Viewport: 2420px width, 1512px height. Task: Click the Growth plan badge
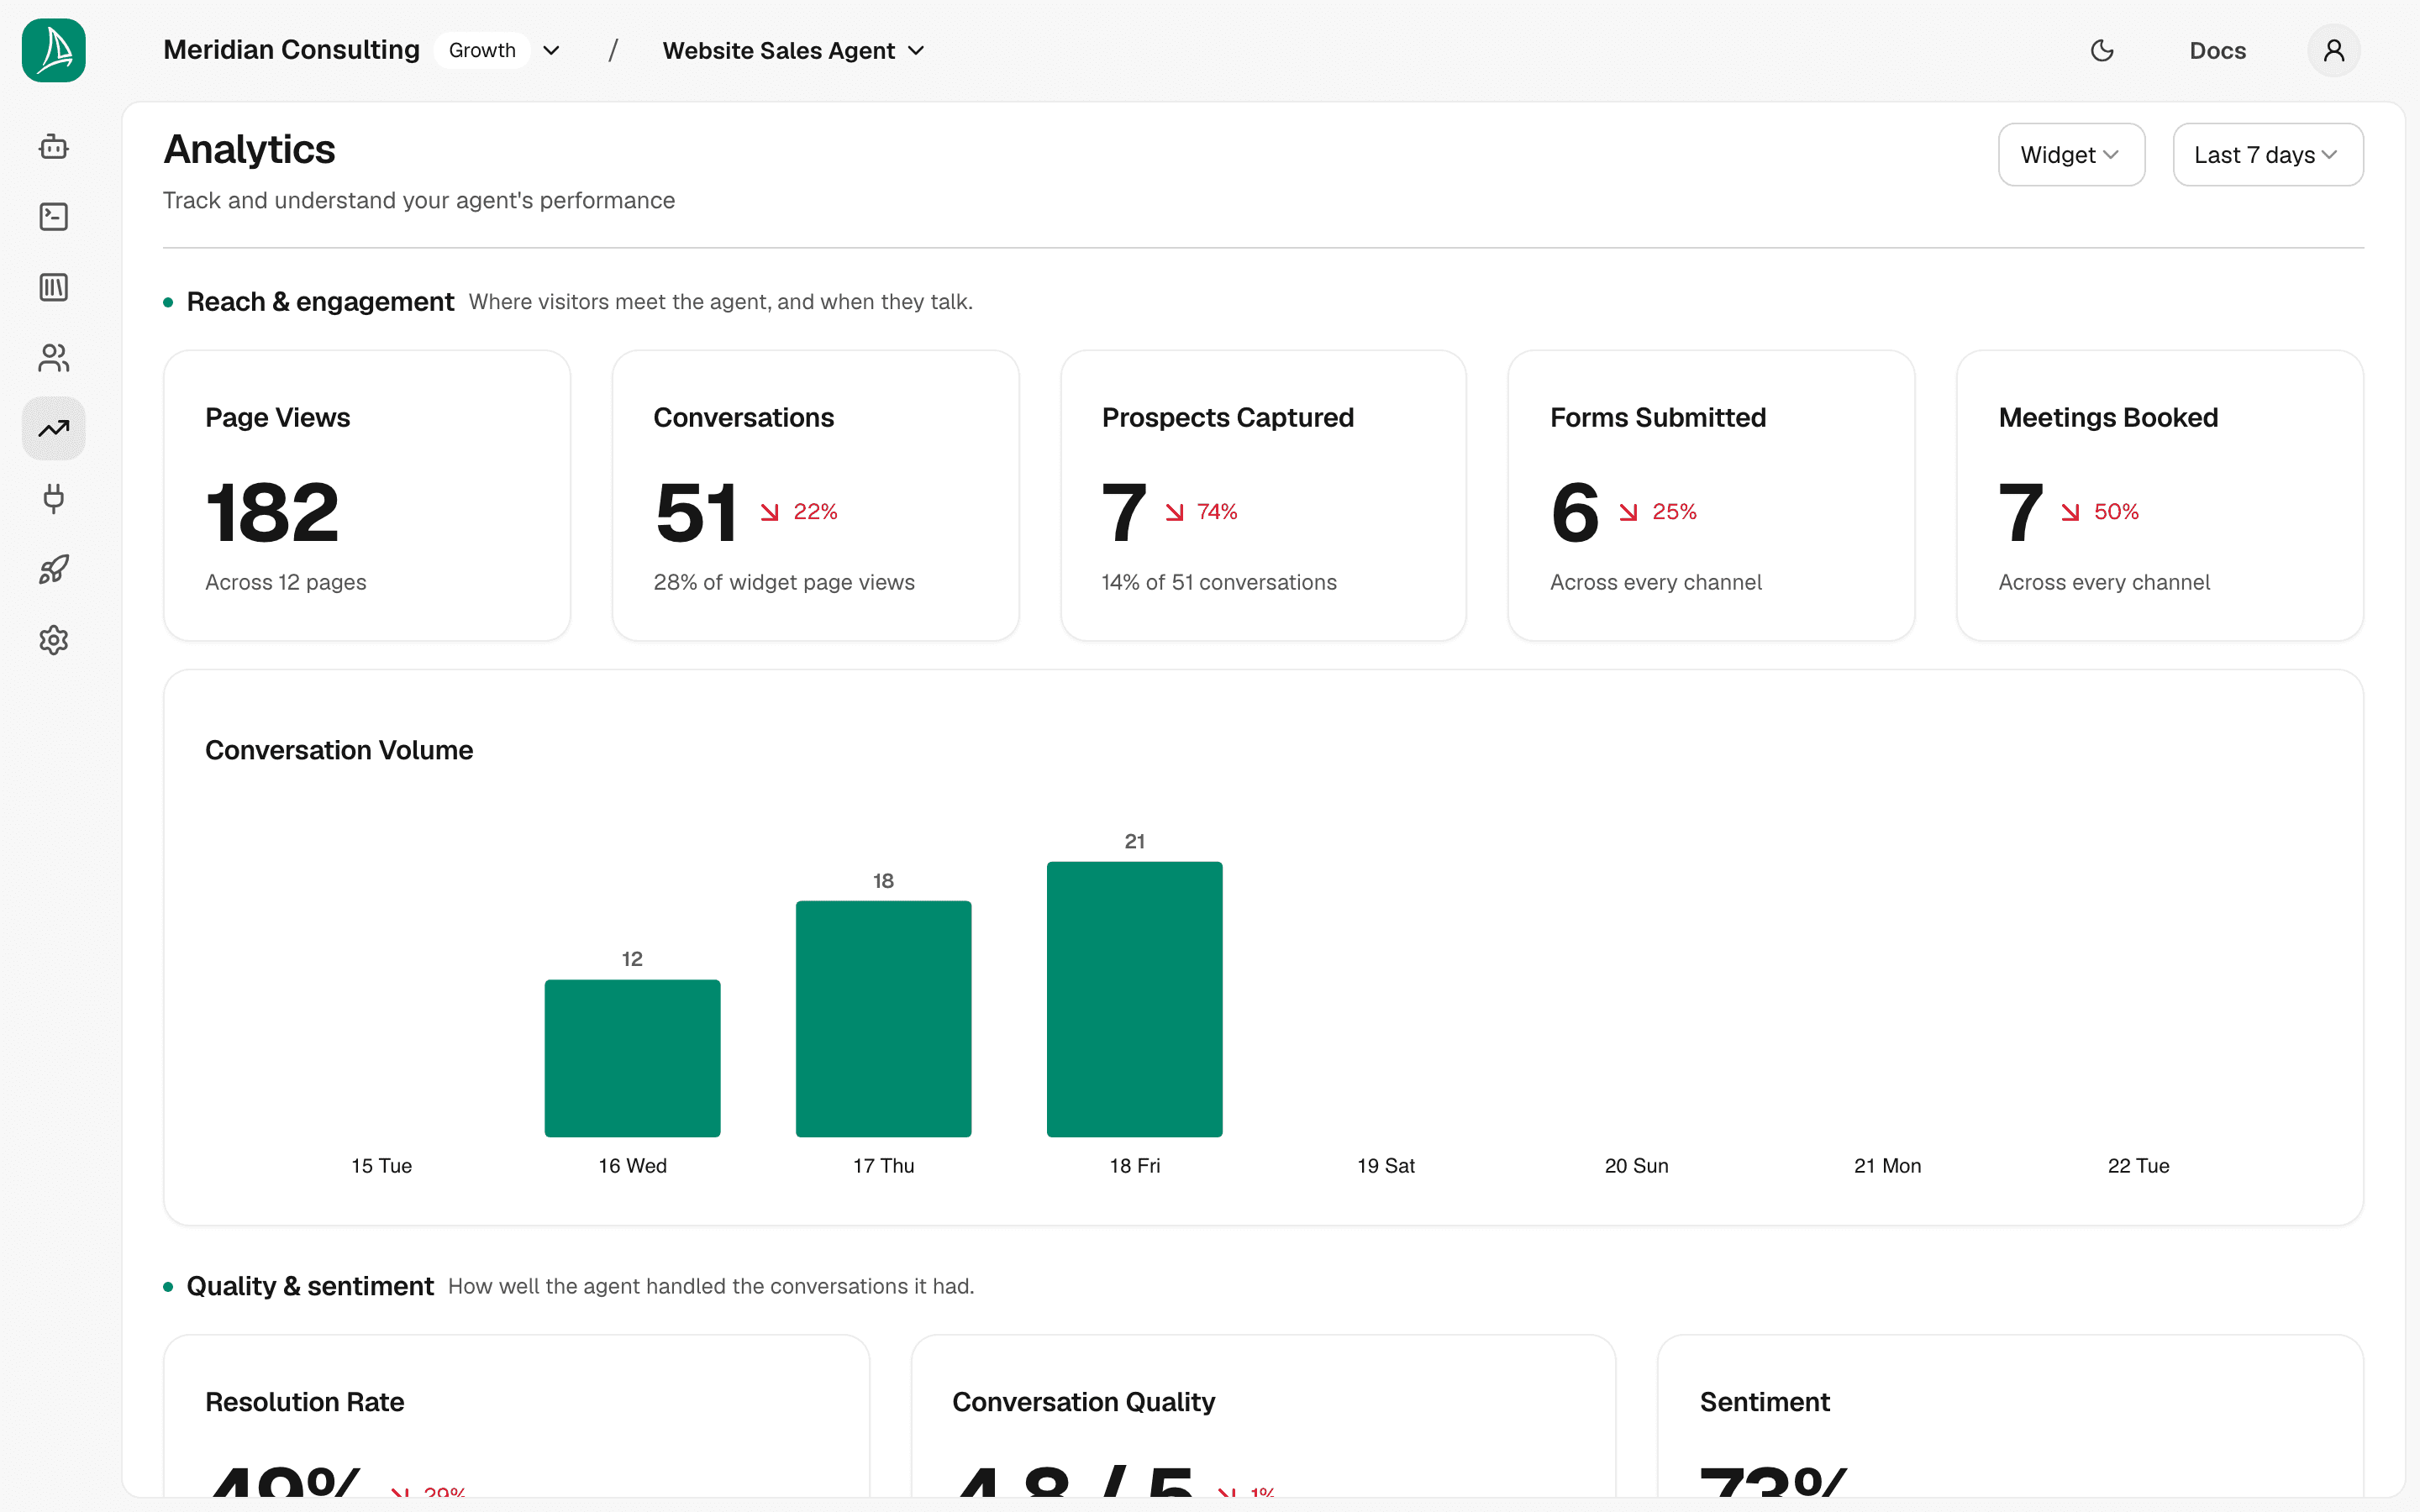482,50
